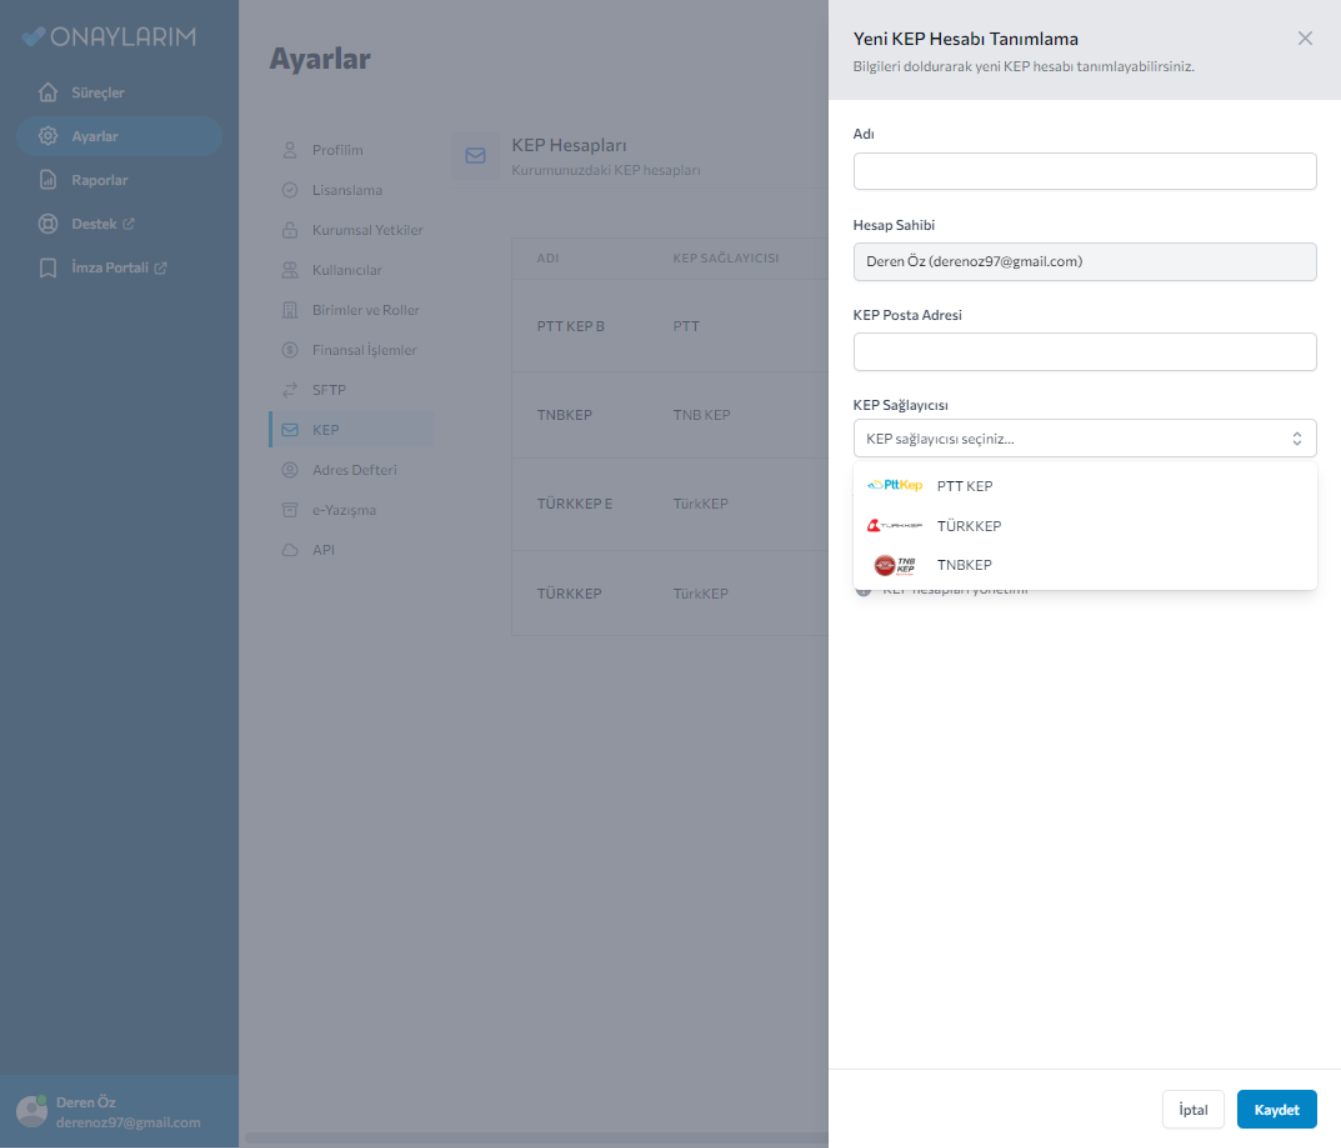Pick the TNBKEP logo in list
The width and height of the screenshot is (1341, 1148).
[894, 565]
